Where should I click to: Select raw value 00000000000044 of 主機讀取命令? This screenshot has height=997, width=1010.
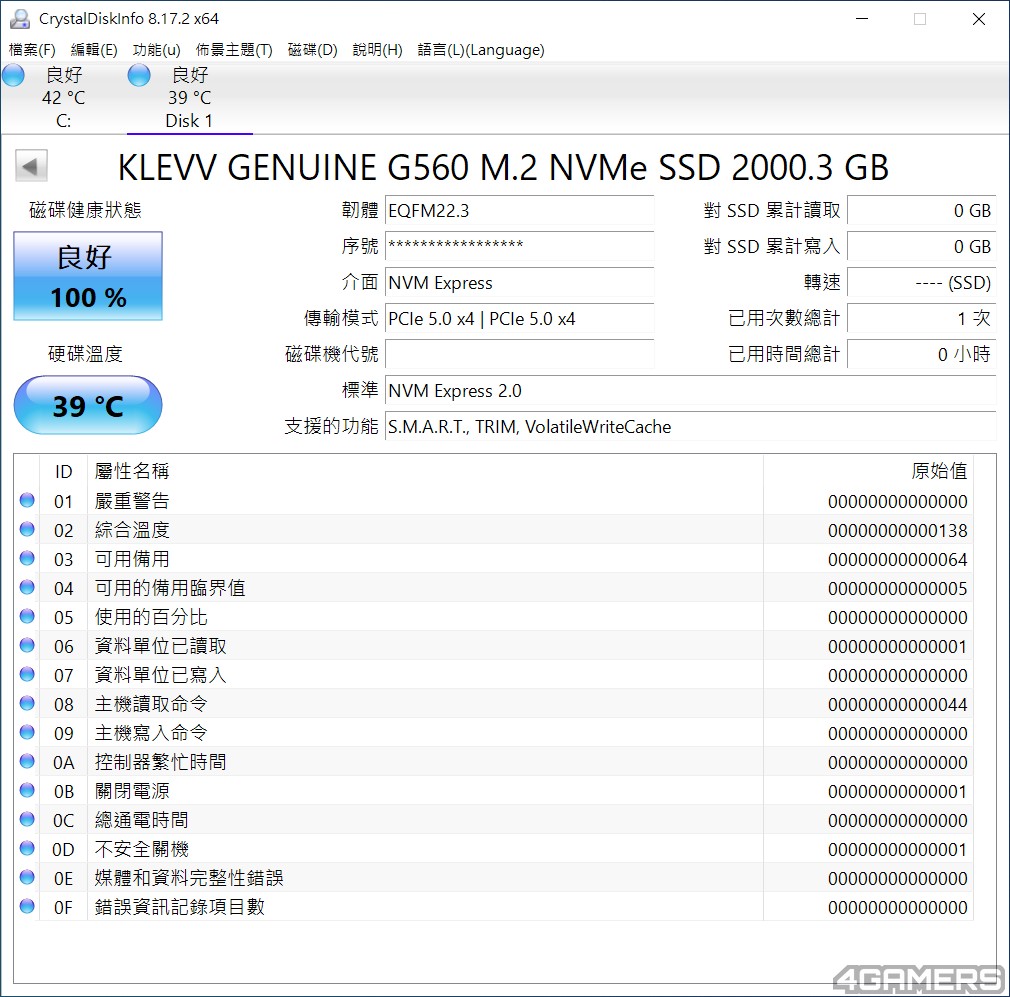pos(897,705)
